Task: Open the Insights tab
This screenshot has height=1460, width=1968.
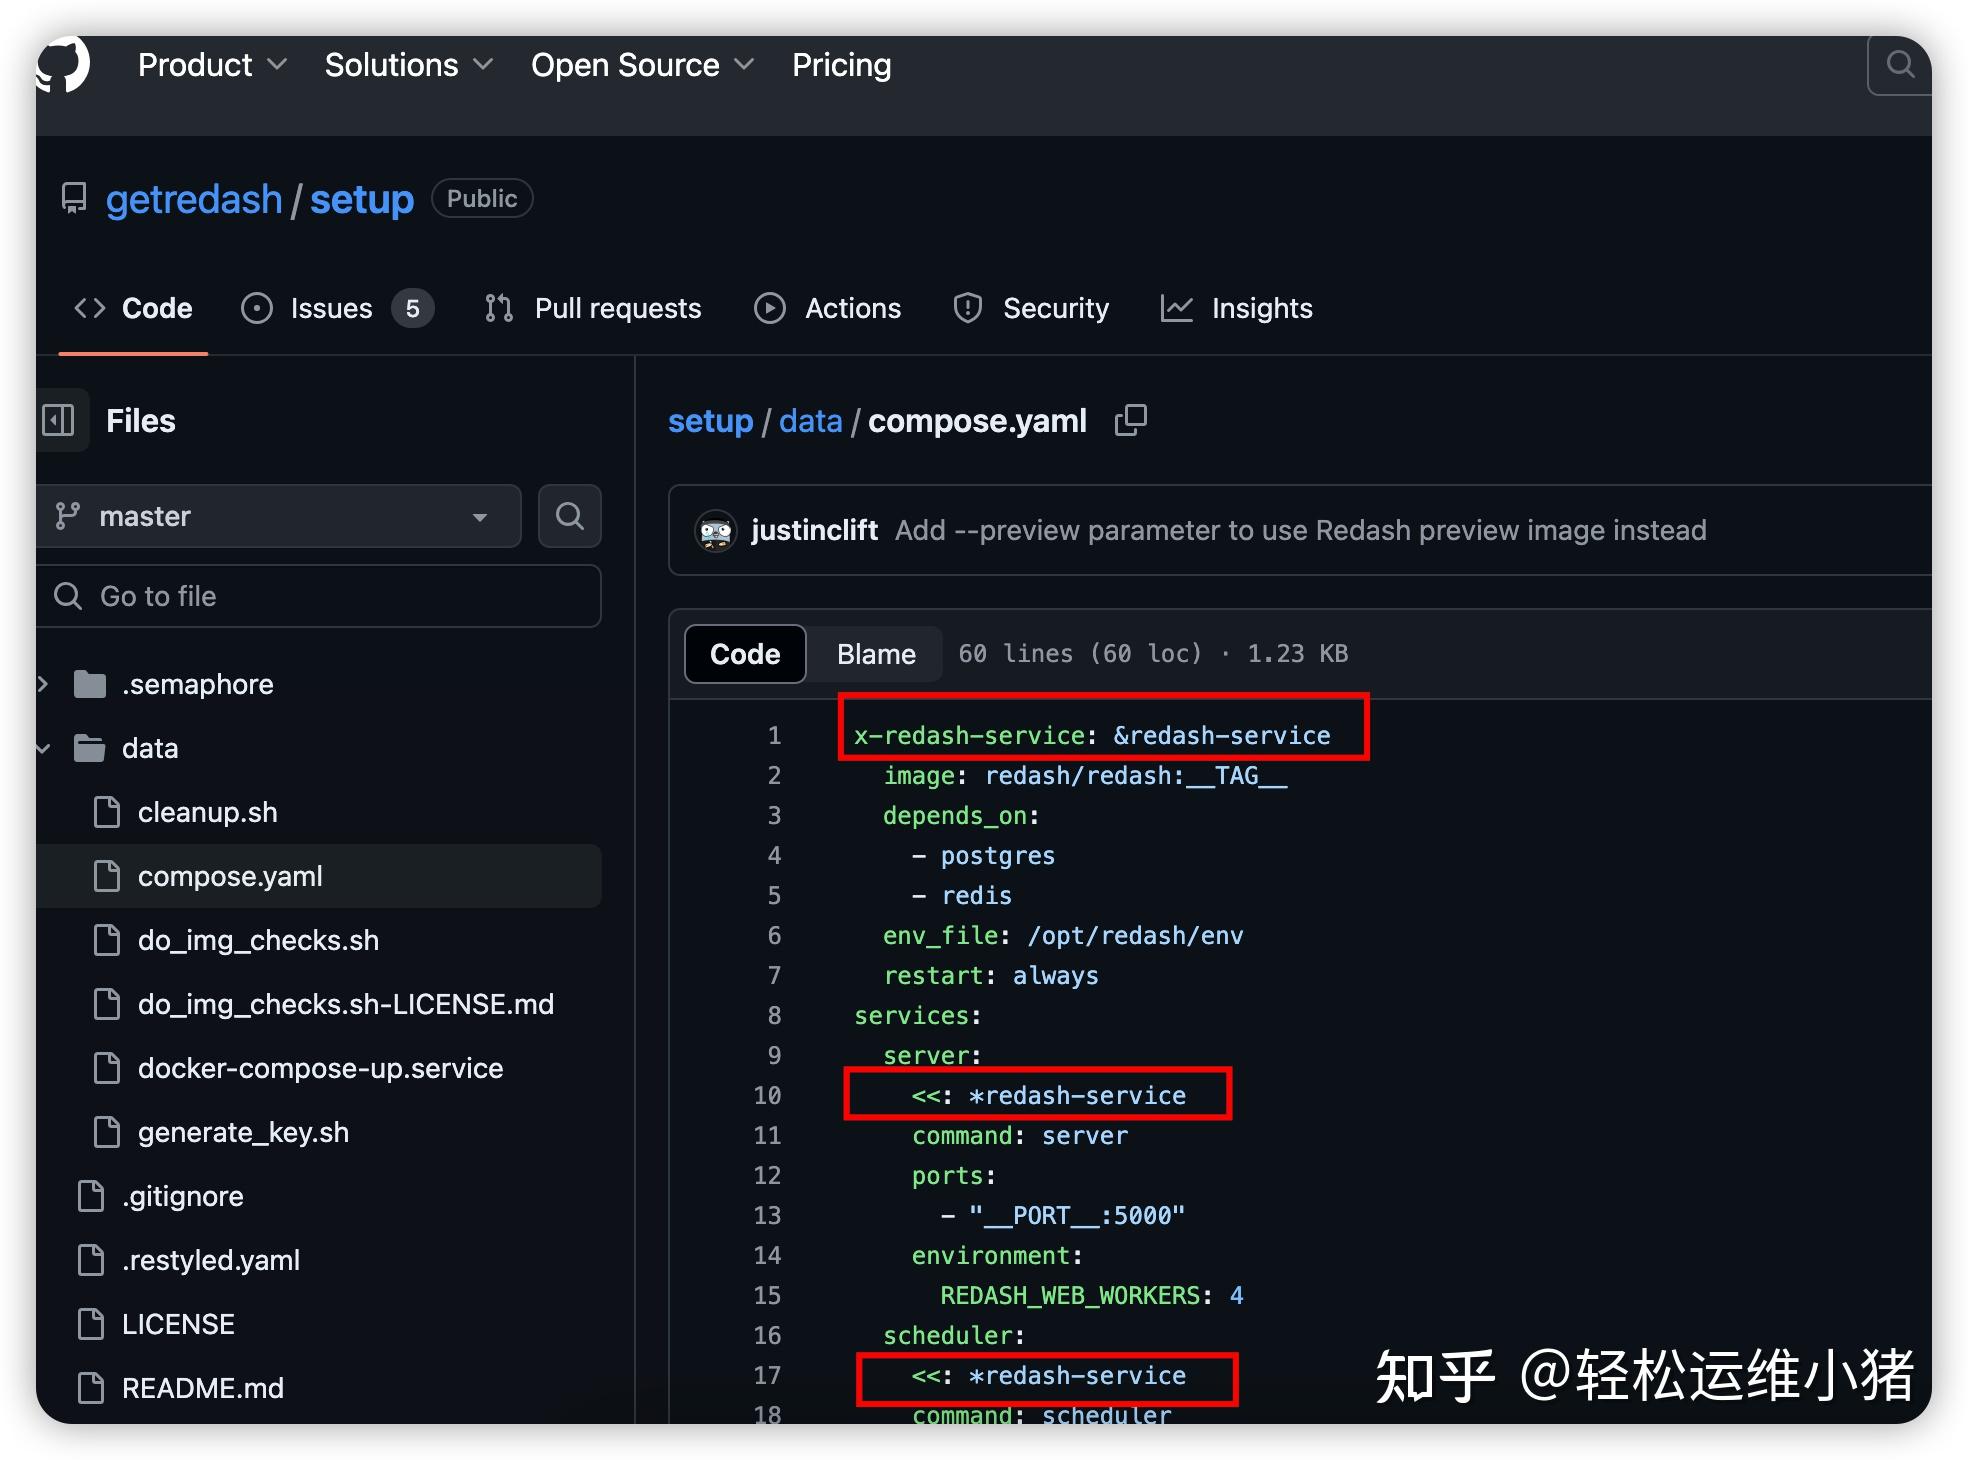Action: pyautogui.click(x=1261, y=308)
